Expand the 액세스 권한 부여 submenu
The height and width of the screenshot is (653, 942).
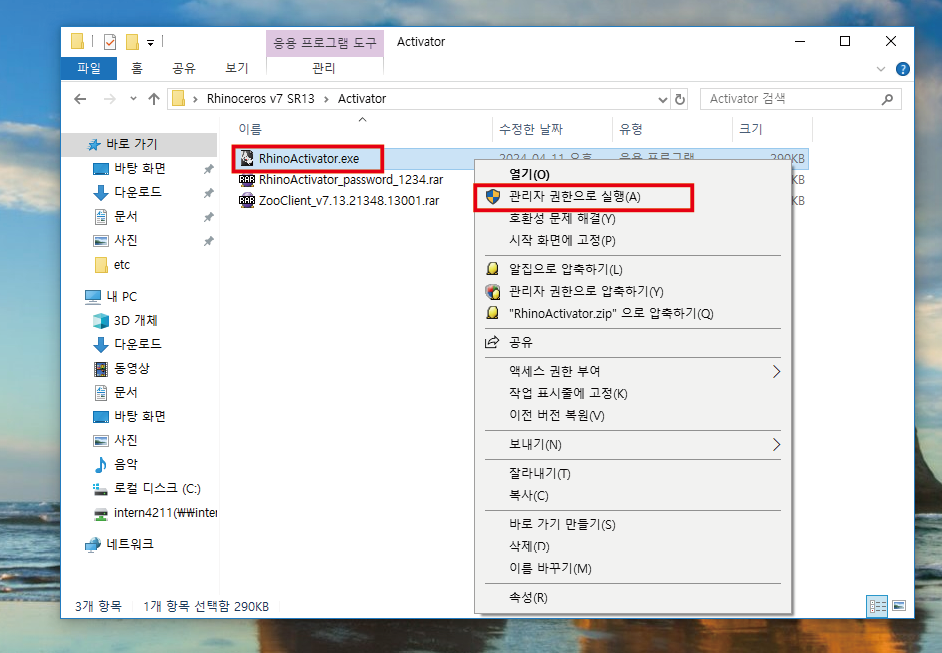click(x=633, y=371)
